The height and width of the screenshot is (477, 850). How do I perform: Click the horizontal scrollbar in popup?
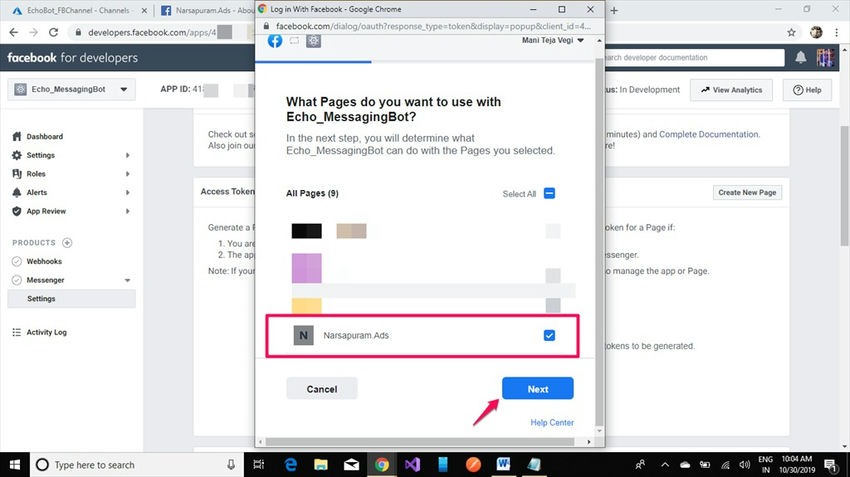pos(420,442)
